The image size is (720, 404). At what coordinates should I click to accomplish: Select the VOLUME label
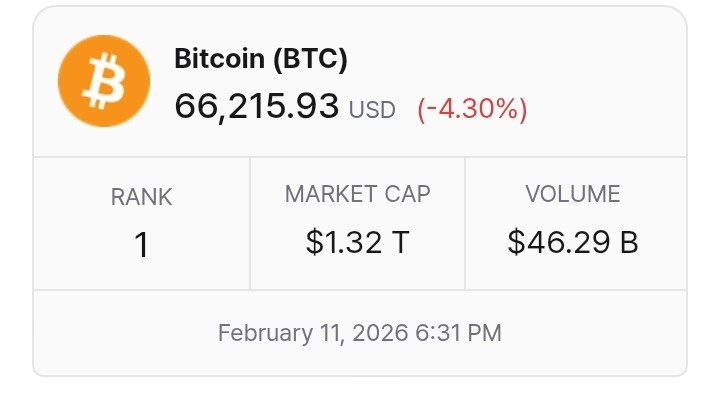(573, 194)
